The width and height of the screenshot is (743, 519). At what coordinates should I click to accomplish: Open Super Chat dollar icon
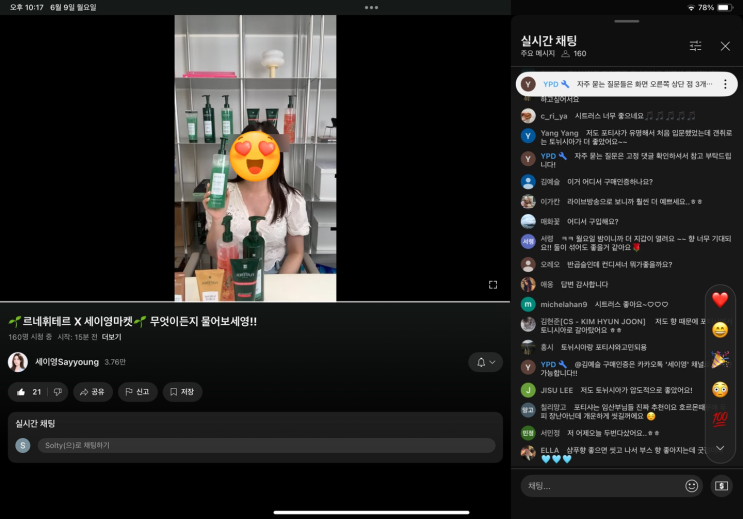(721, 486)
